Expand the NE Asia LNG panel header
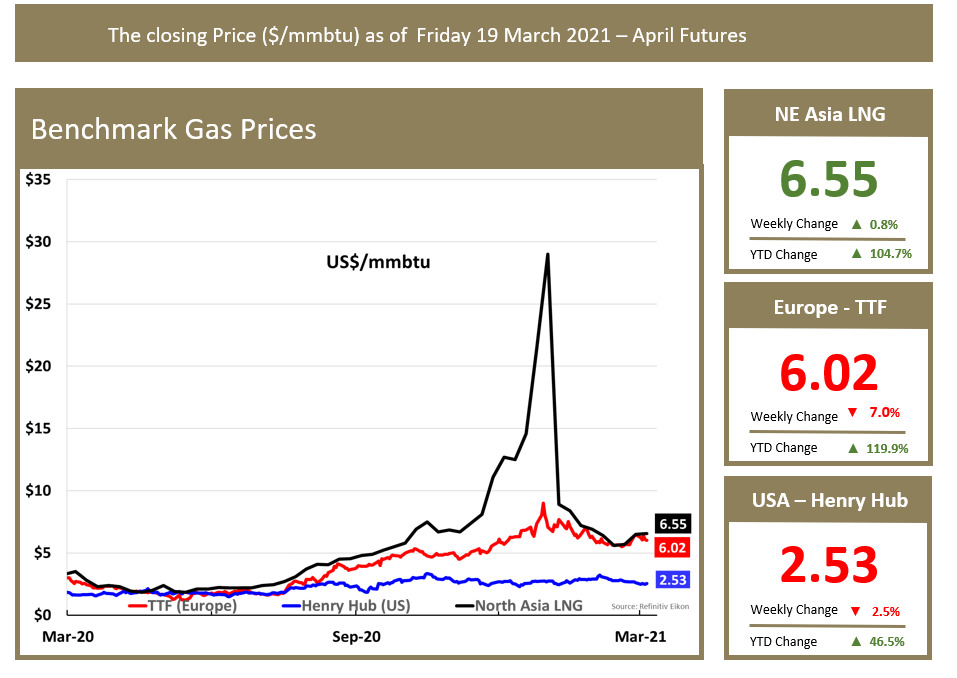The image size is (957, 678). tap(828, 113)
